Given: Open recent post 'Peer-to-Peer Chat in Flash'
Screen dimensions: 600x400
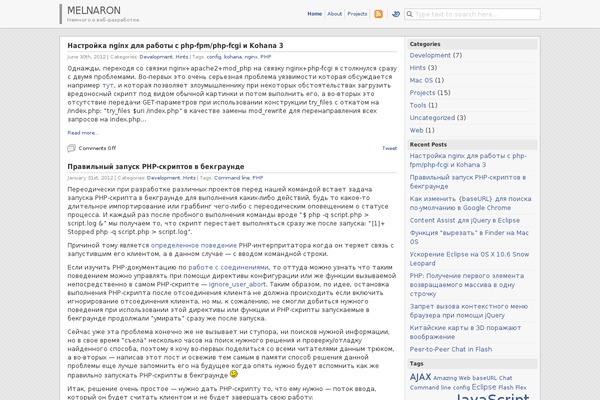Looking at the screenshot, I should pos(451,349).
